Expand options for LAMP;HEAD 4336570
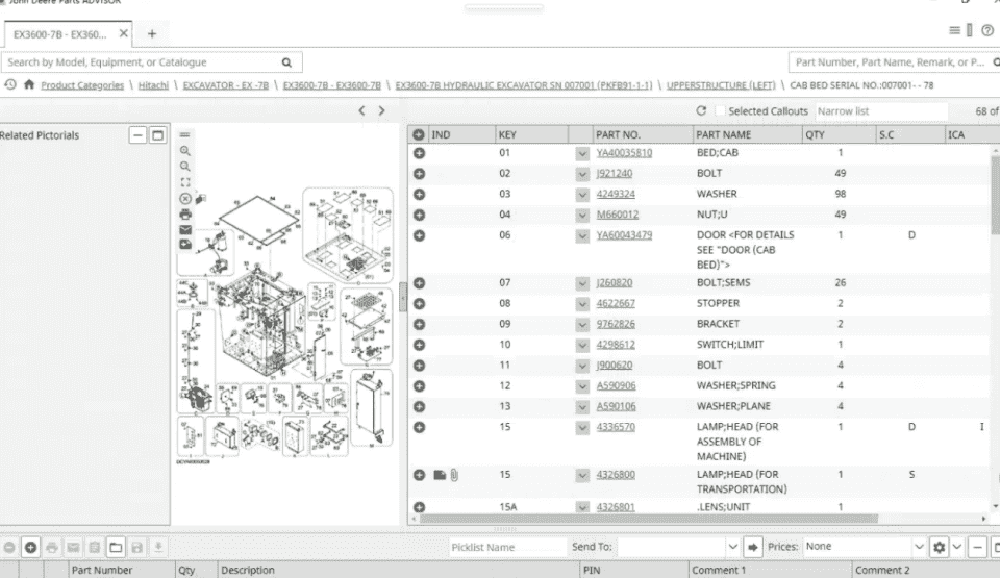The image size is (1000, 578). [582, 427]
